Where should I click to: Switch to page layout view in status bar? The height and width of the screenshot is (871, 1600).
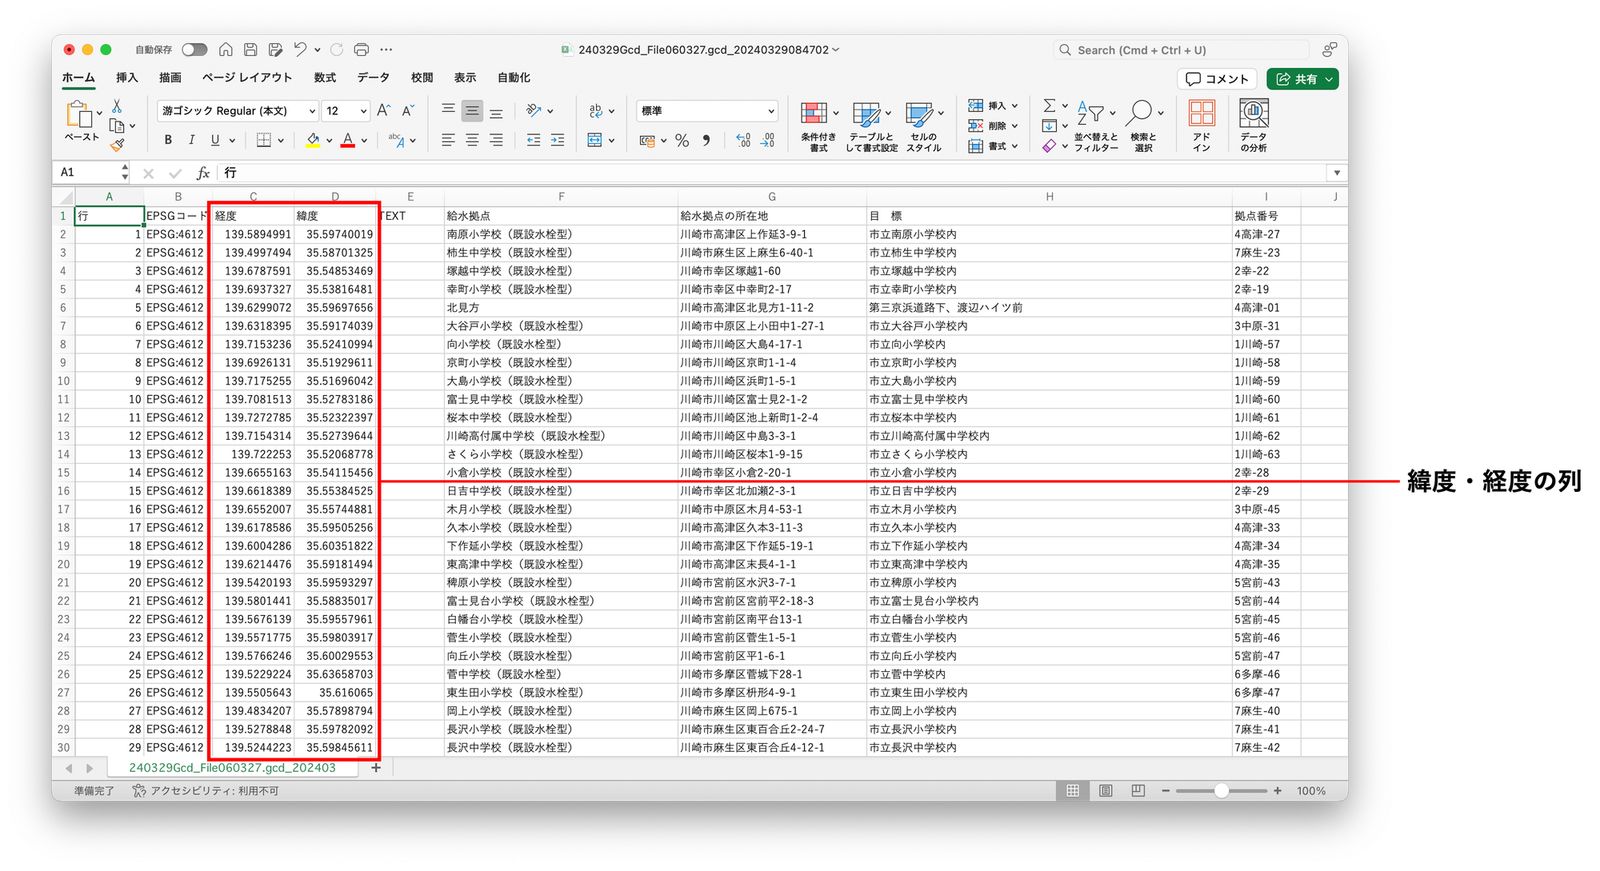1105,791
